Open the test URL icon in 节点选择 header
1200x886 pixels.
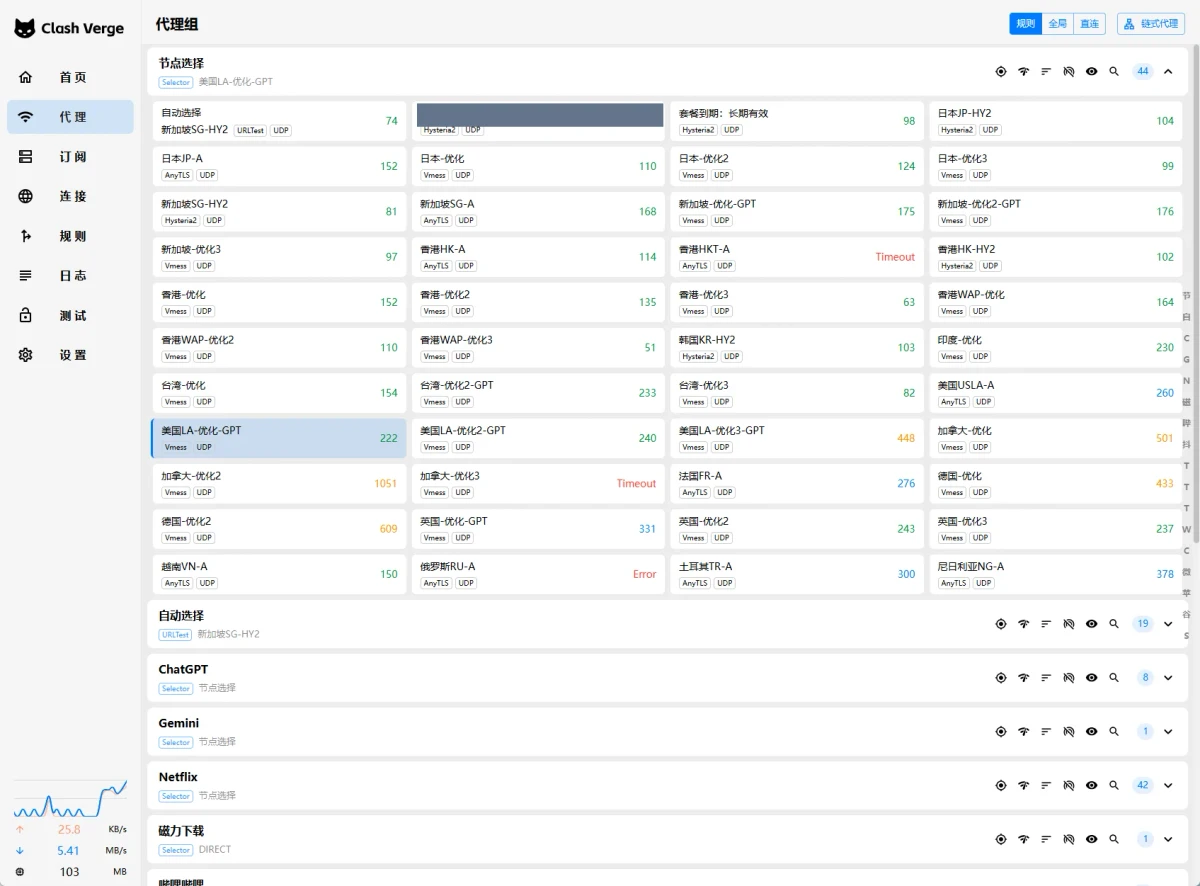pyautogui.click(x=1069, y=71)
